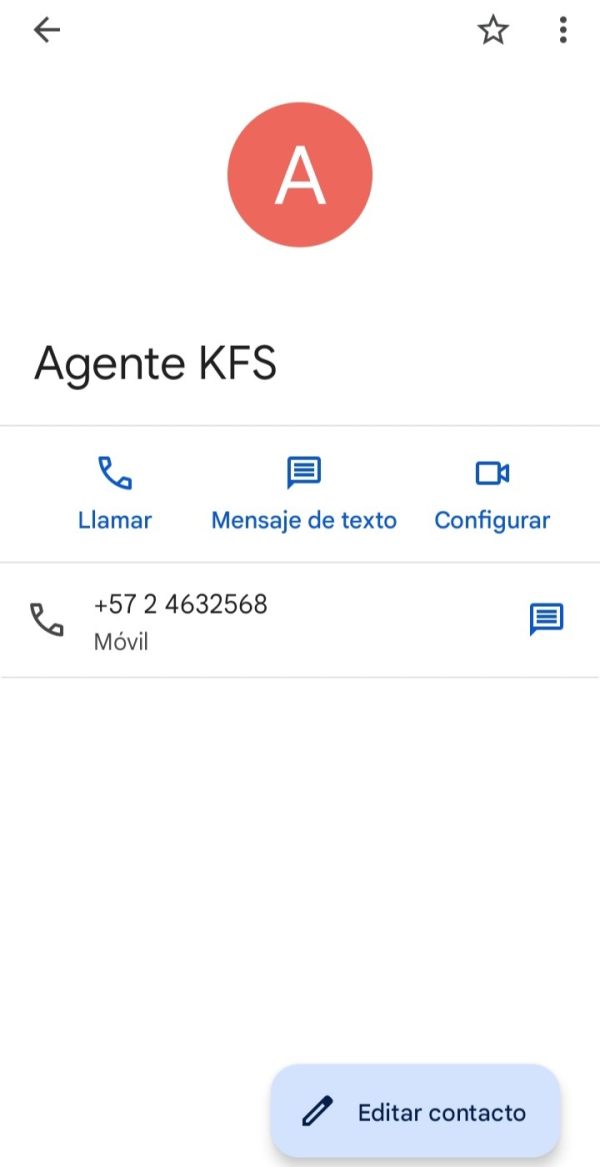The image size is (600, 1167).
Task: Click the Llamar text label
Action: coord(115,520)
